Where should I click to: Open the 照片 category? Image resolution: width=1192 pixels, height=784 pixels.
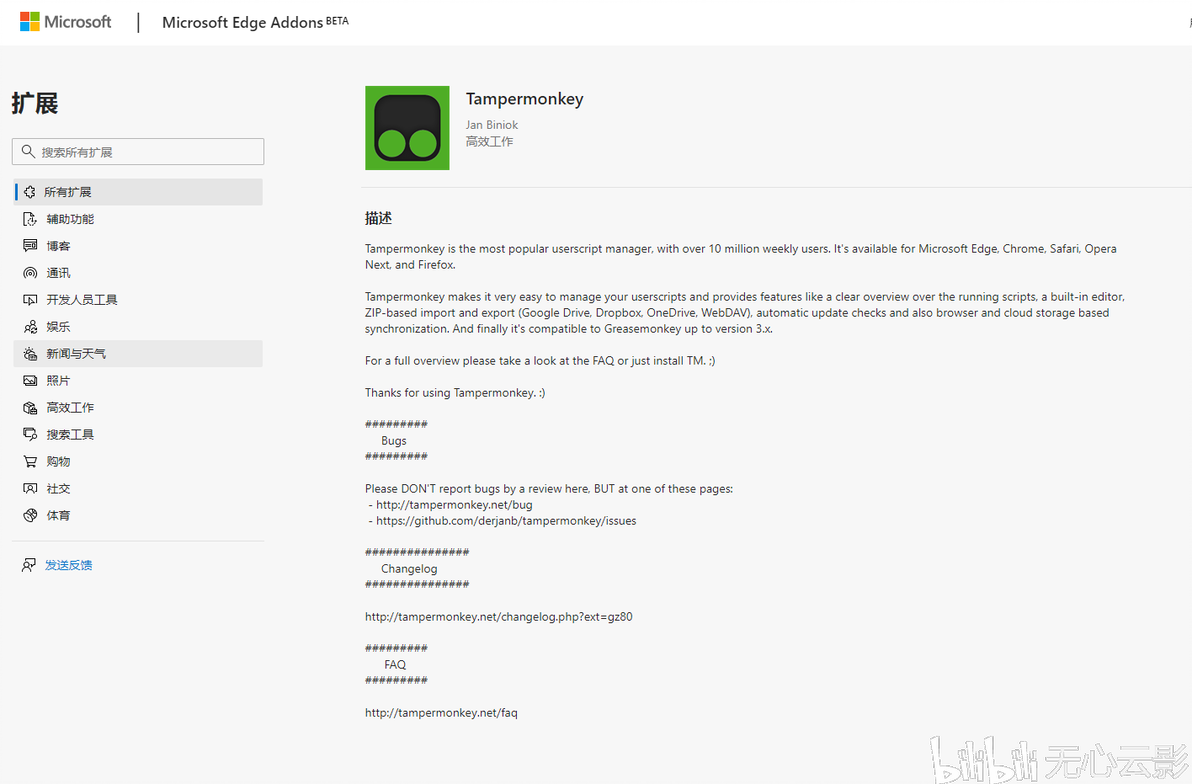pos(138,380)
